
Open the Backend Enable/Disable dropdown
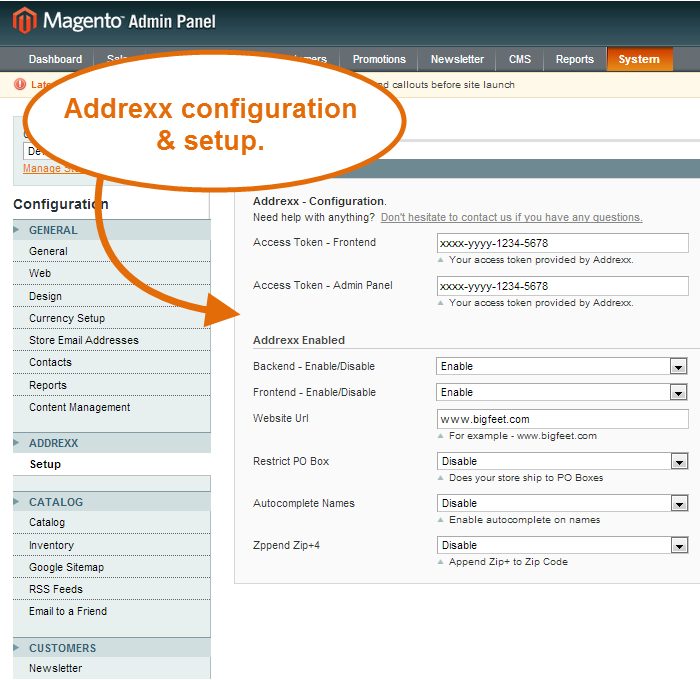tap(562, 366)
